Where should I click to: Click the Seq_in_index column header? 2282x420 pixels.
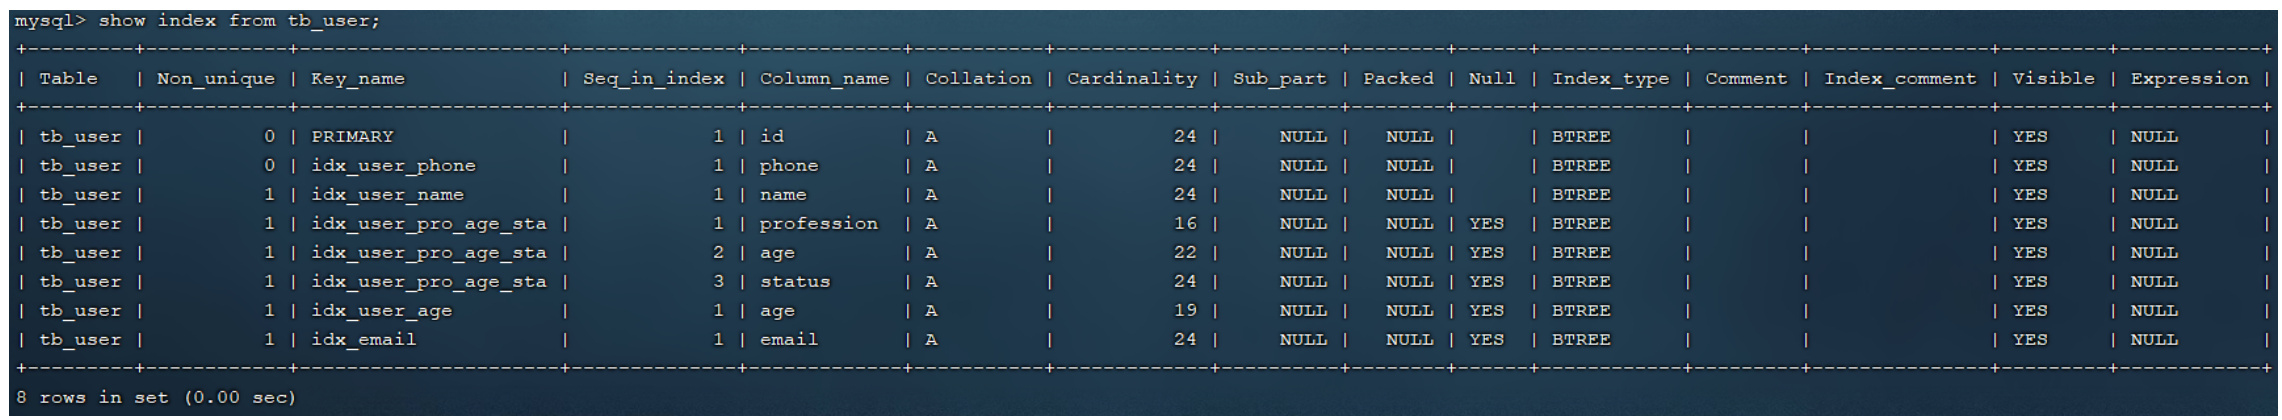653,79
